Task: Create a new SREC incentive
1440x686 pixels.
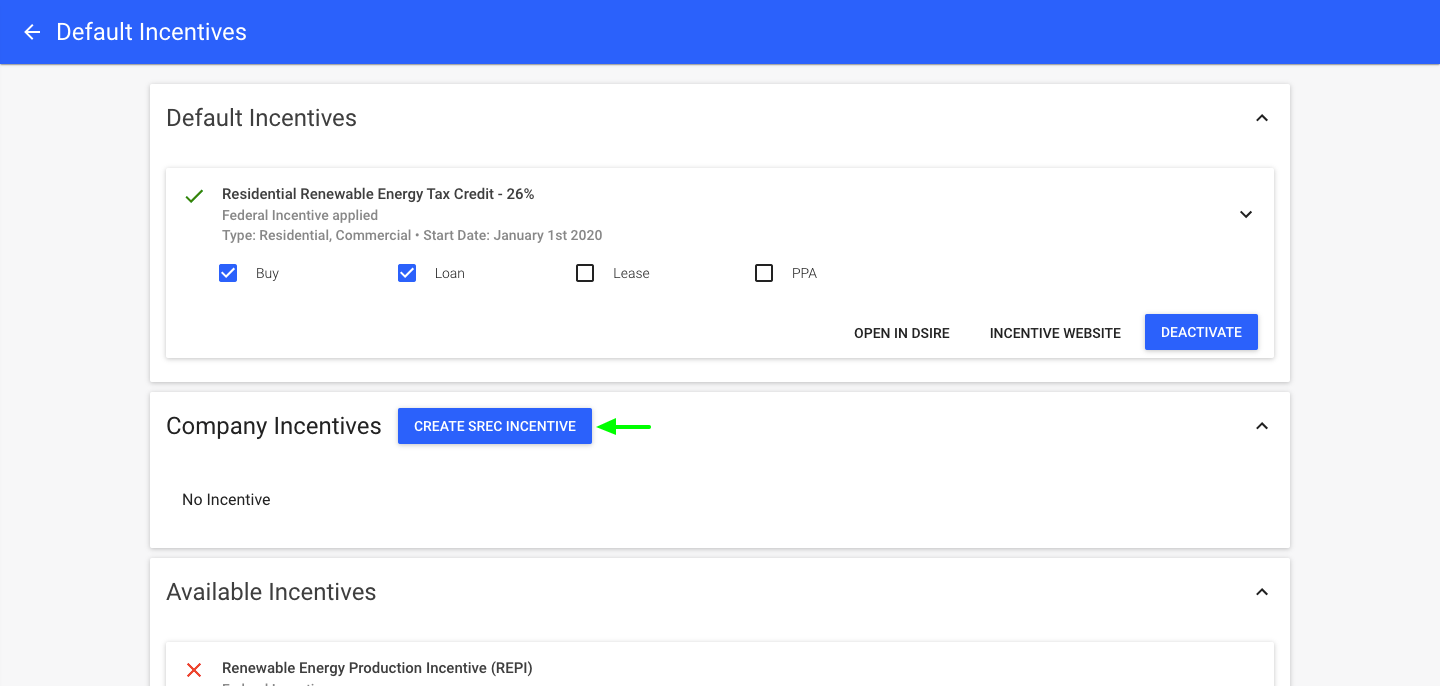Action: coord(494,426)
